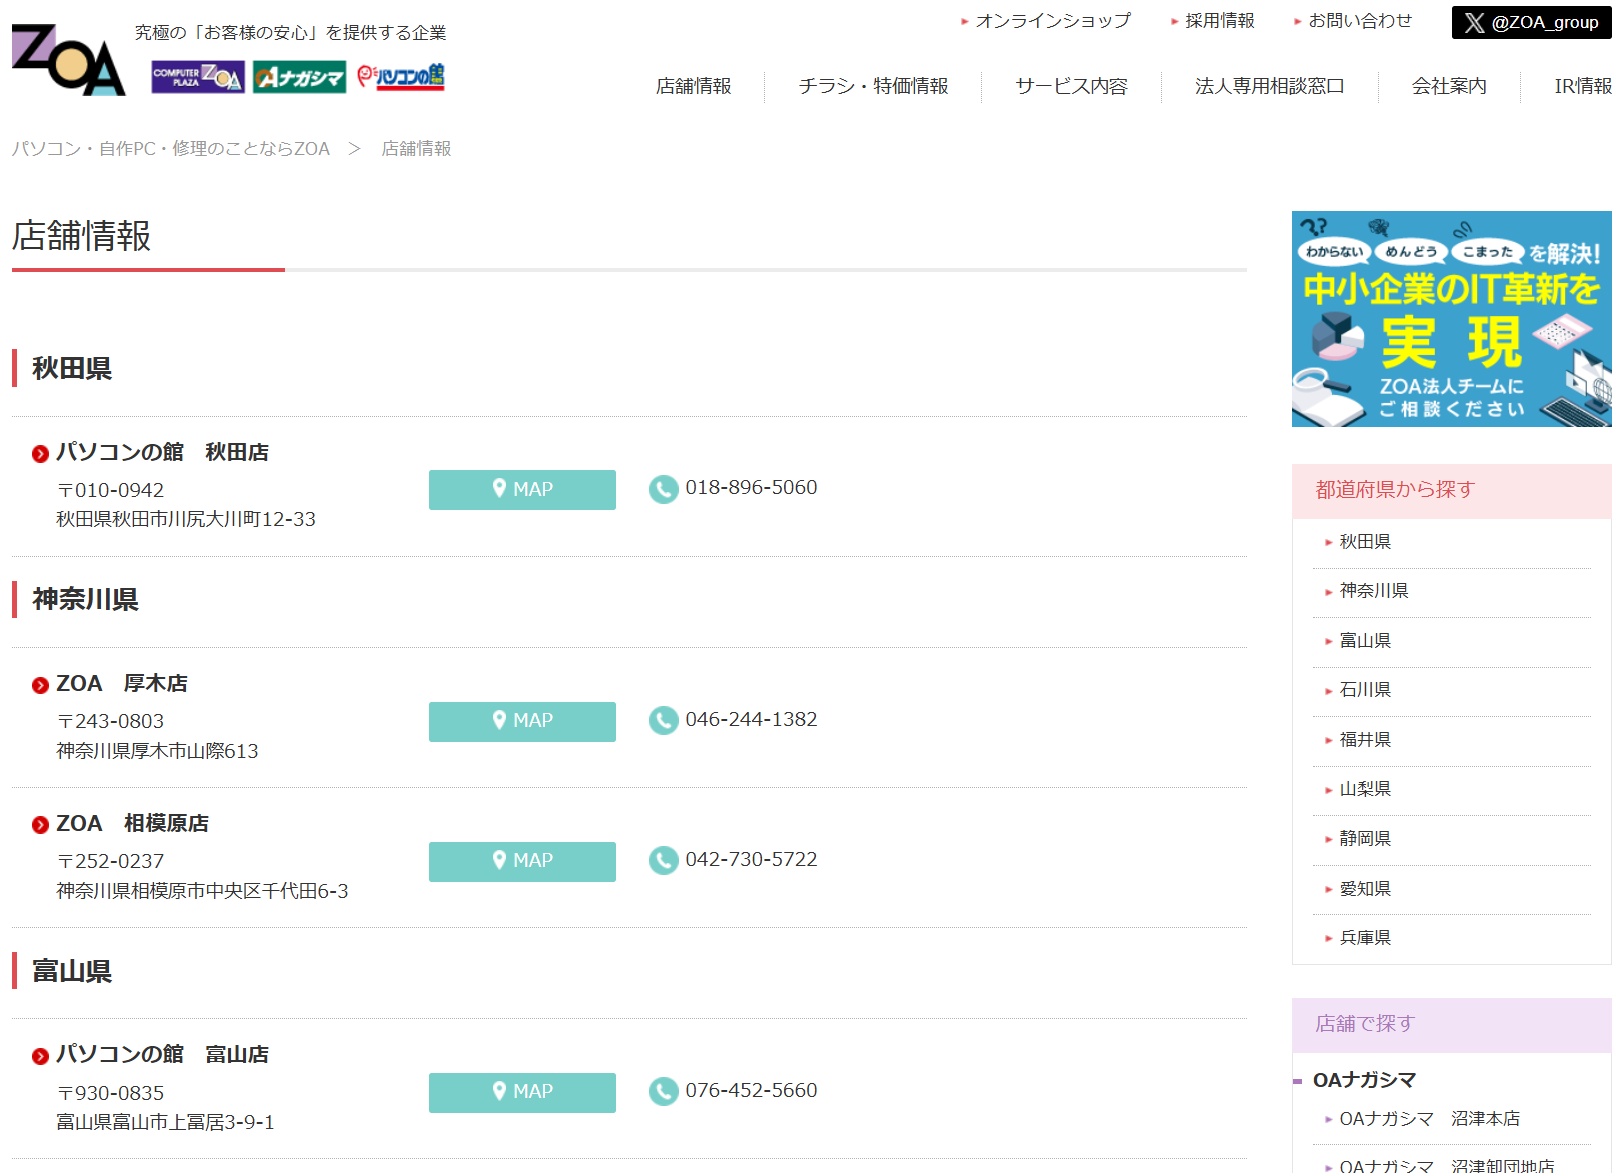1617x1173 pixels.
Task: Open the OAナガシマ brand logo
Action: (x=299, y=77)
